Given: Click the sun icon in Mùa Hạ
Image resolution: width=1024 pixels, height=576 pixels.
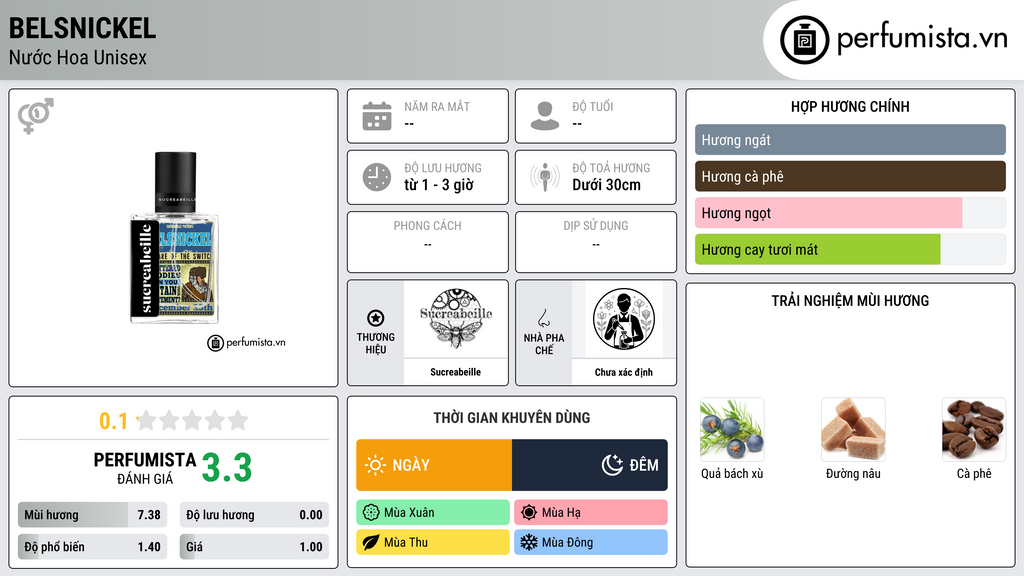Looking at the screenshot, I should click(529, 513).
